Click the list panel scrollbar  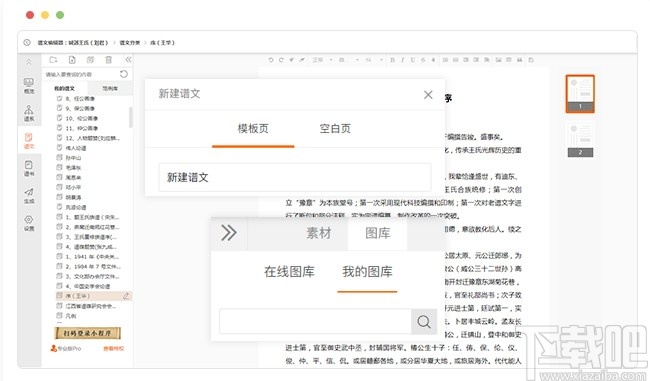coord(131,118)
